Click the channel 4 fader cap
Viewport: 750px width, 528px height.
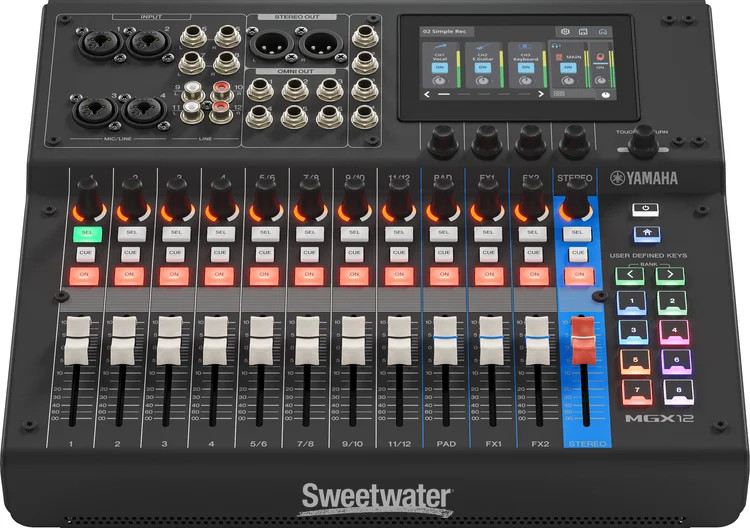pyautogui.click(x=215, y=340)
